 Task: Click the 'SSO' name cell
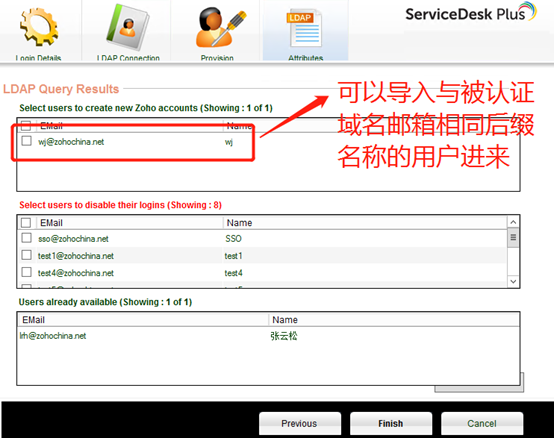point(233,239)
